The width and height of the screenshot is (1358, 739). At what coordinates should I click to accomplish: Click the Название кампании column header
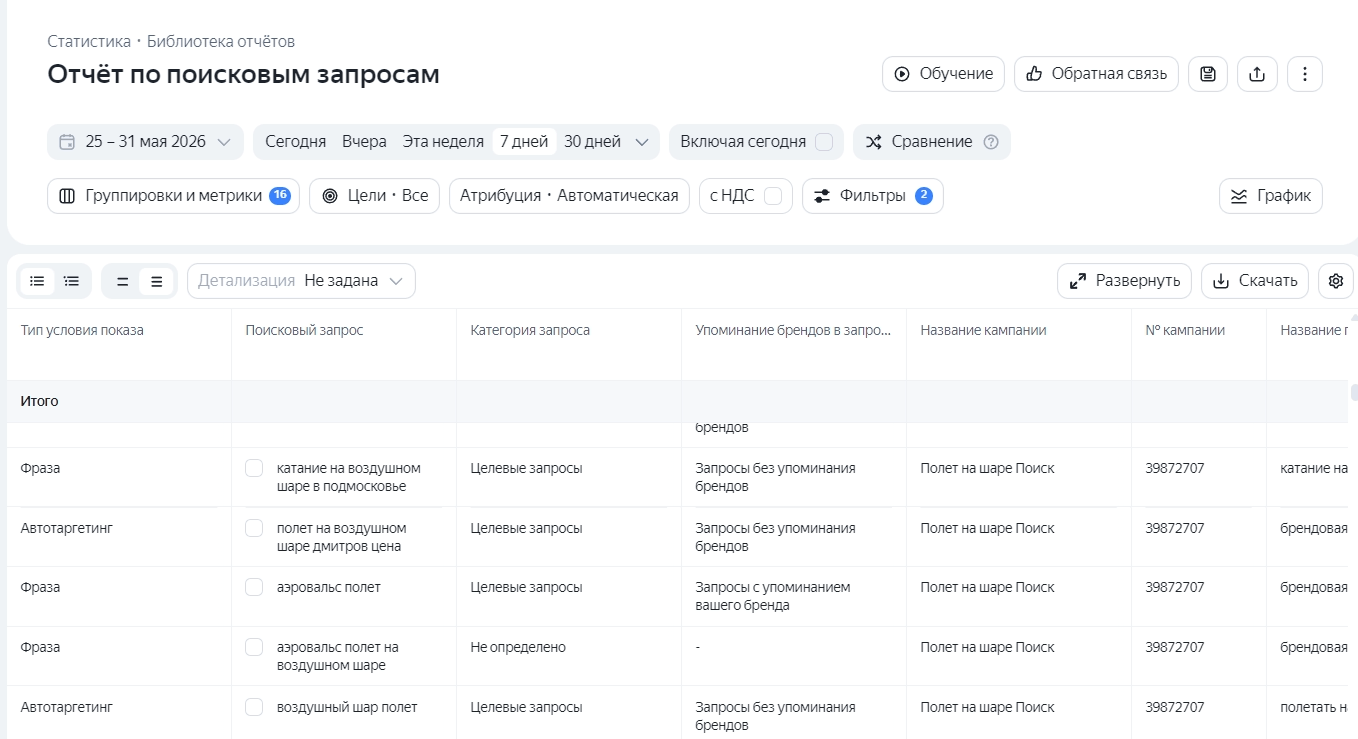click(x=983, y=330)
